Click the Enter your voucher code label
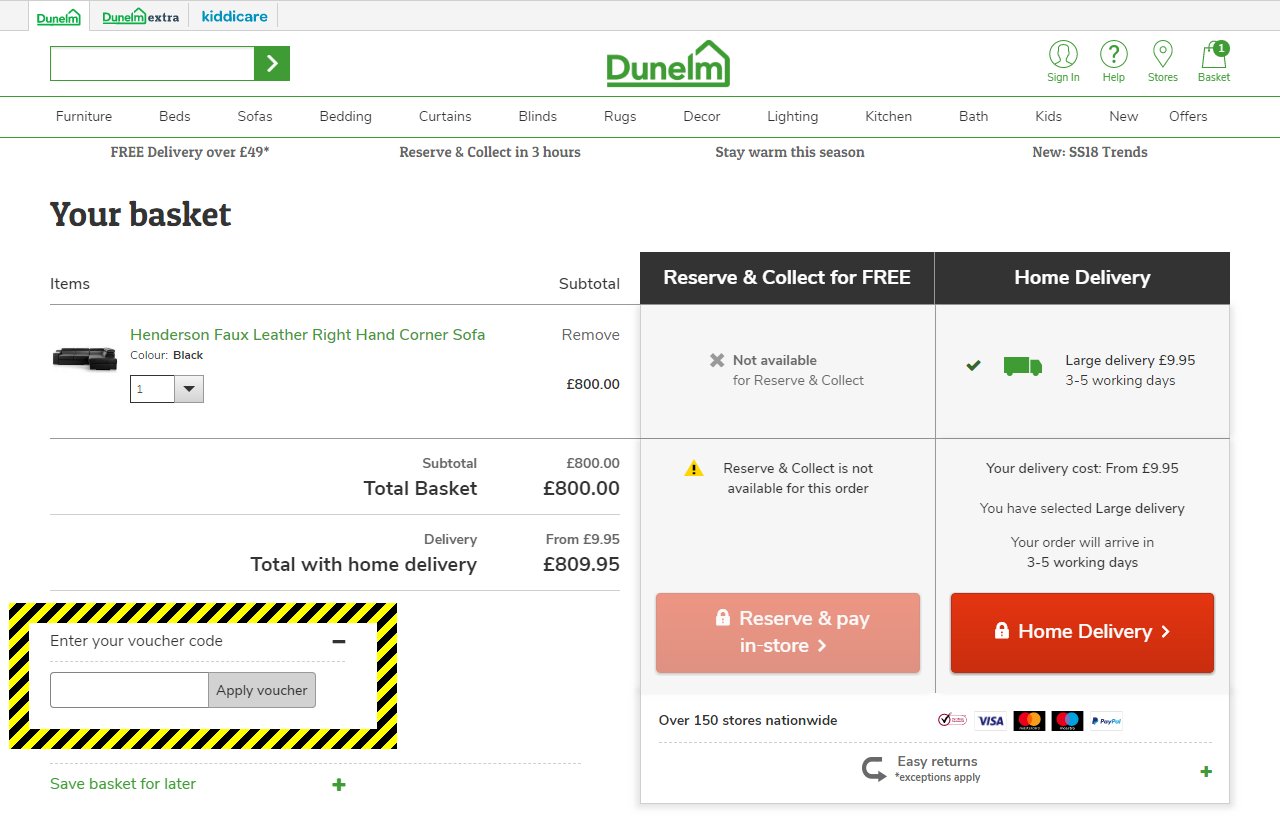 click(x=136, y=641)
